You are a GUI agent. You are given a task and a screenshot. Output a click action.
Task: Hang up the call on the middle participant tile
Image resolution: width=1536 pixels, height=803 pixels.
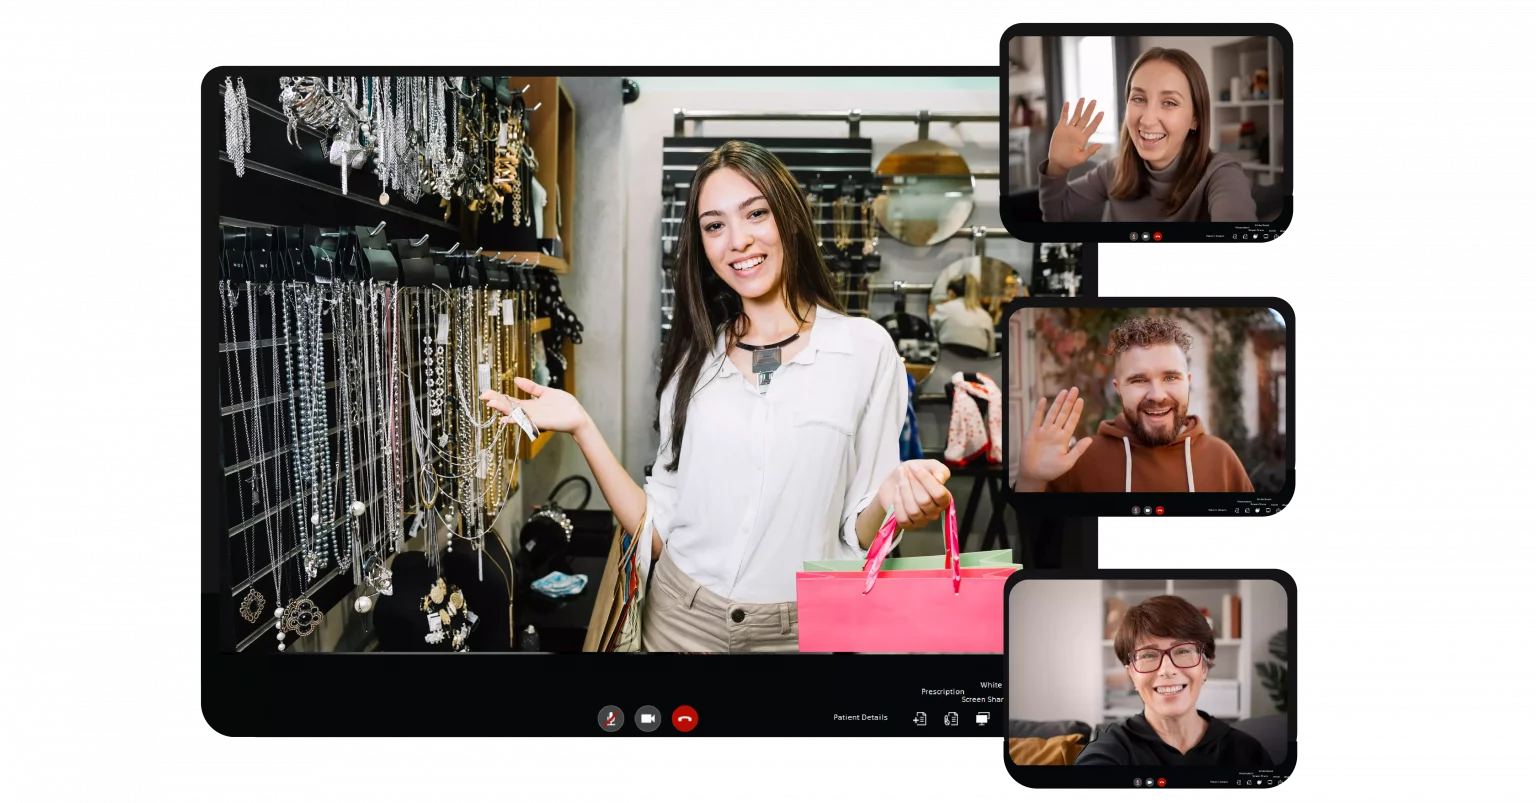click(1159, 511)
